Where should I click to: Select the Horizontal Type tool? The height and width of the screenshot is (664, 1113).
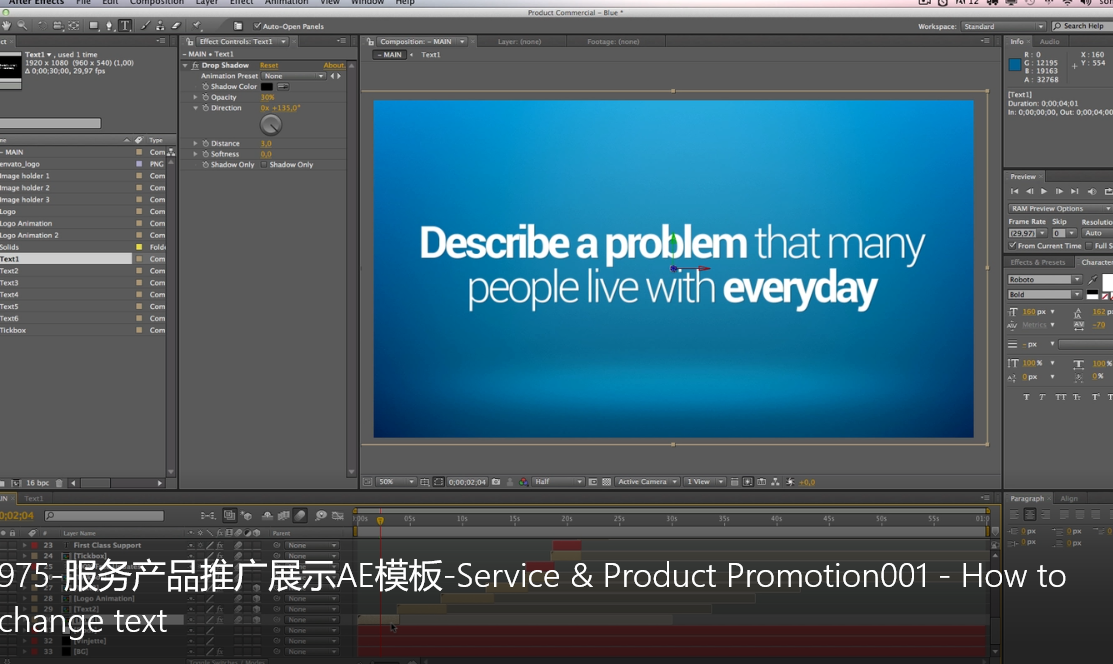tap(125, 26)
